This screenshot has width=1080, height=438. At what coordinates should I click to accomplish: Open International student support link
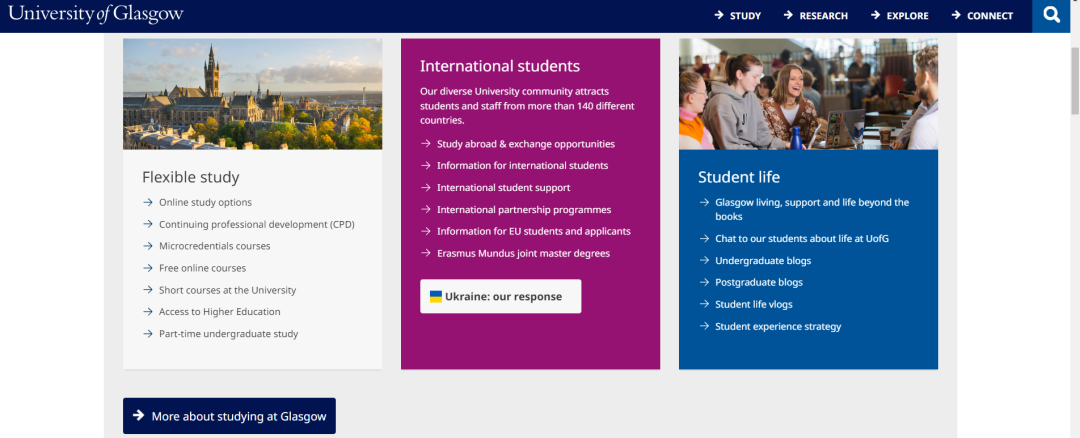[x=503, y=187]
